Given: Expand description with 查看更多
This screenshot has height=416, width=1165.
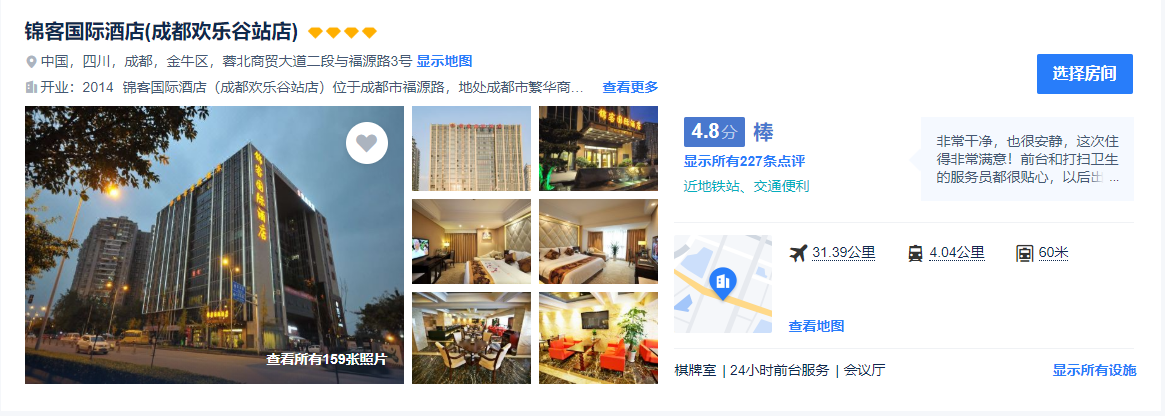Looking at the screenshot, I should [x=630, y=87].
